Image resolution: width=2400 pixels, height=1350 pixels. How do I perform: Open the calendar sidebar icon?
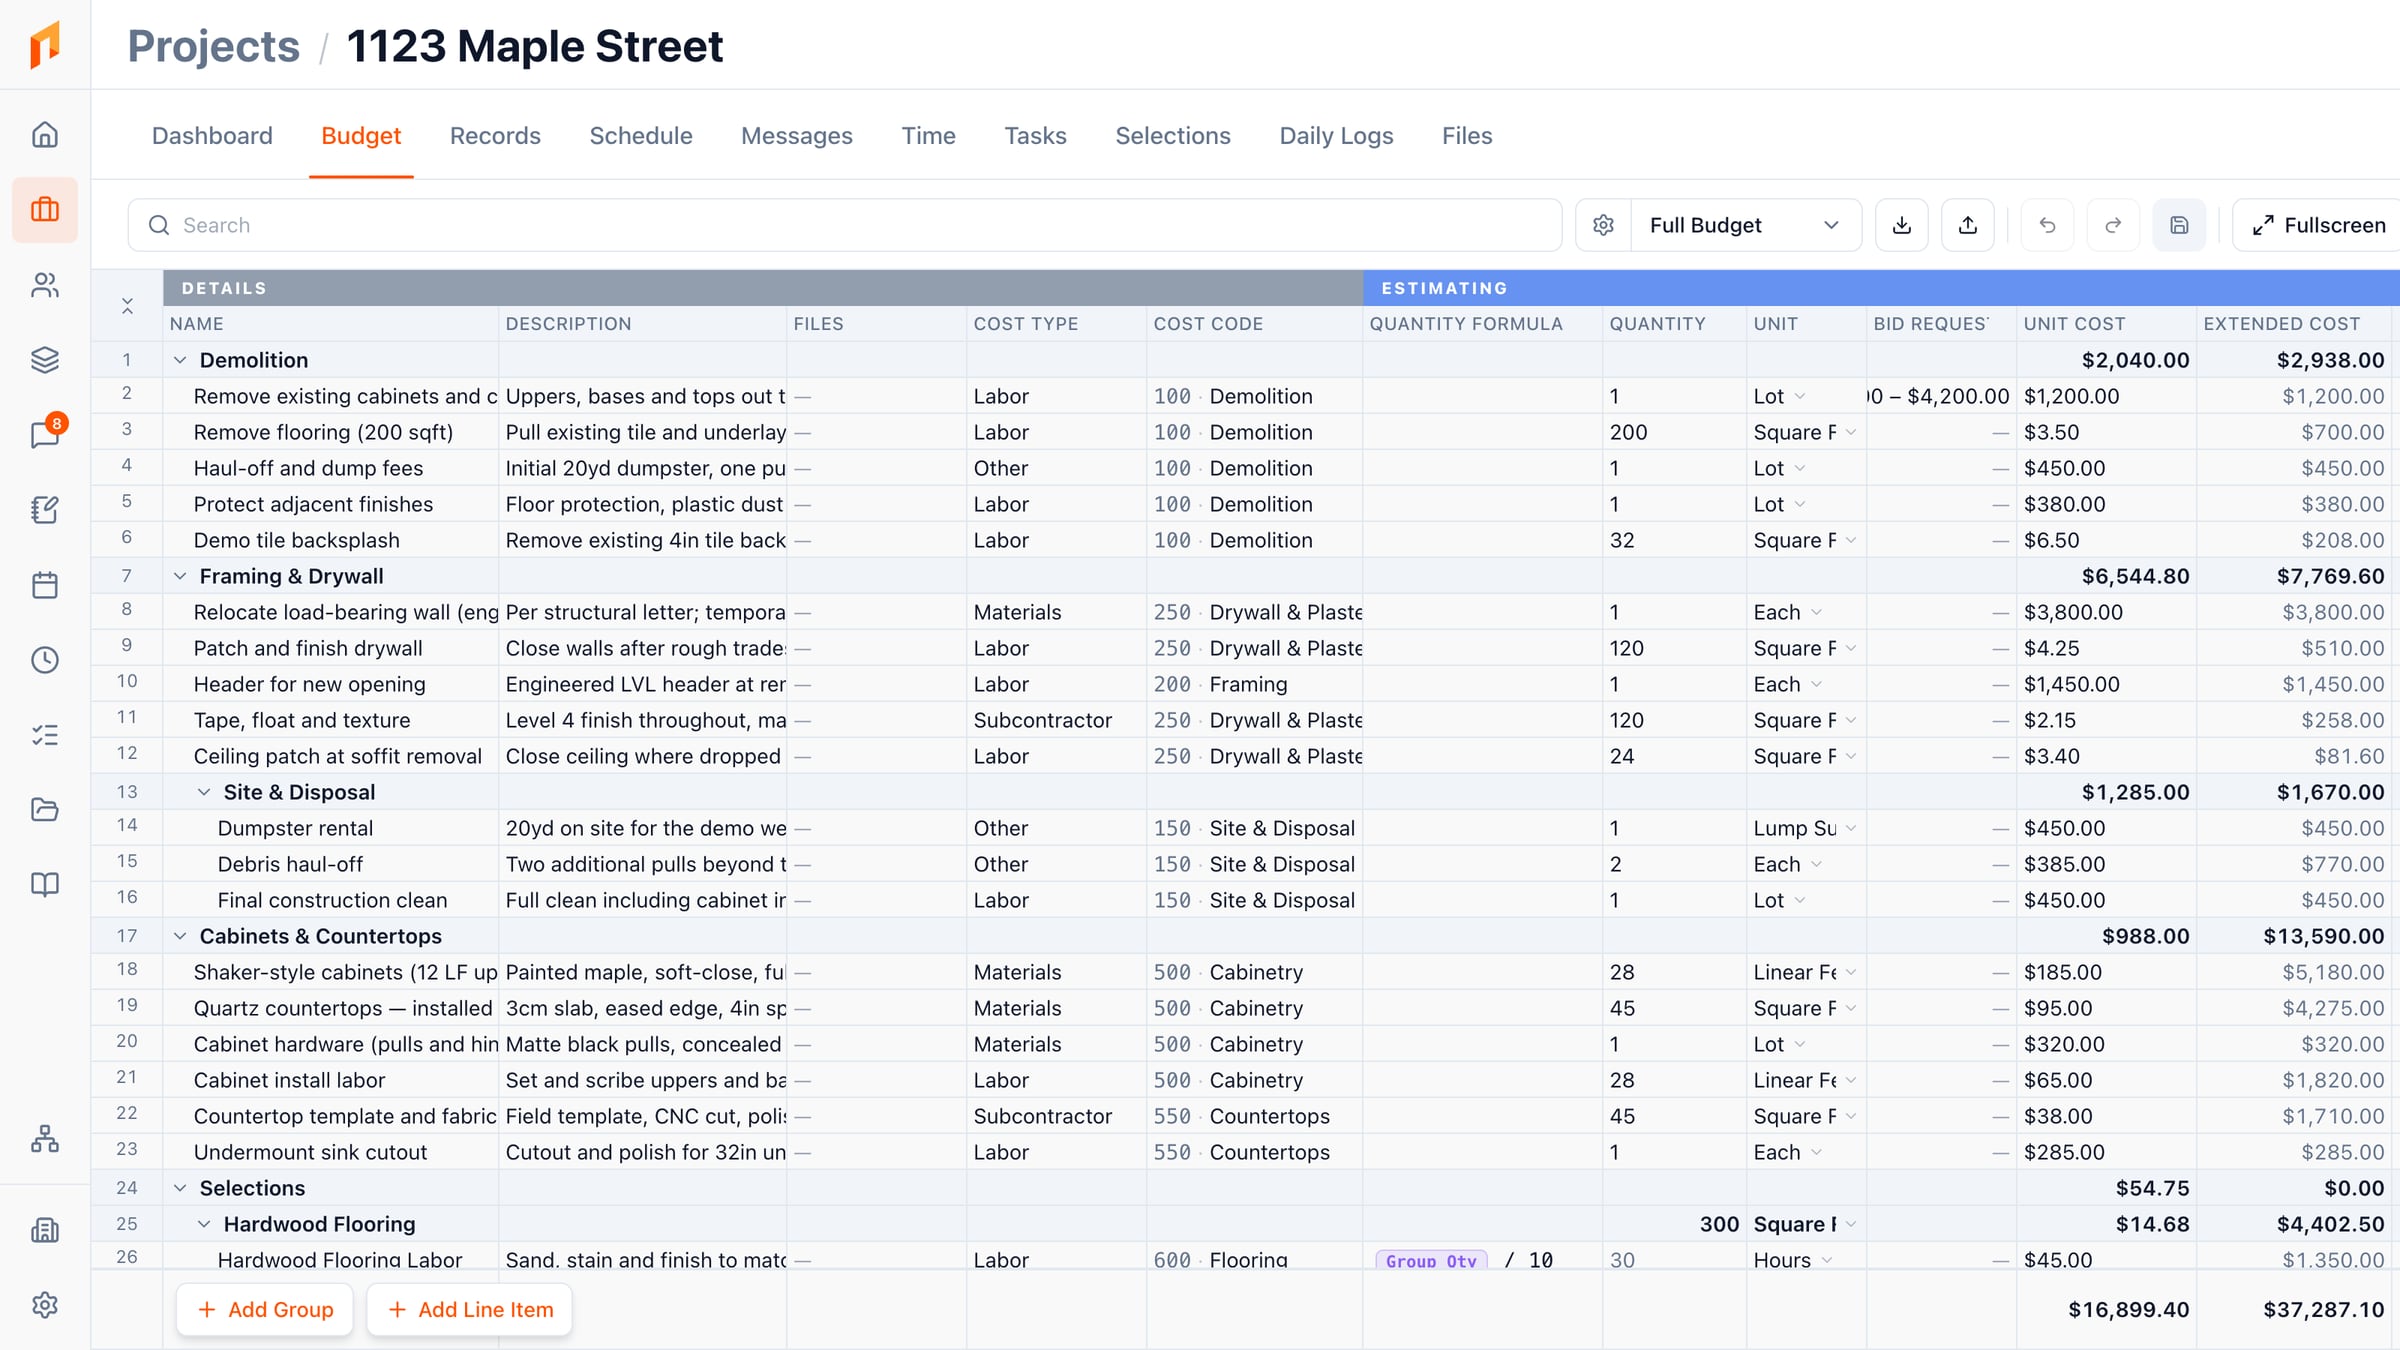click(45, 585)
